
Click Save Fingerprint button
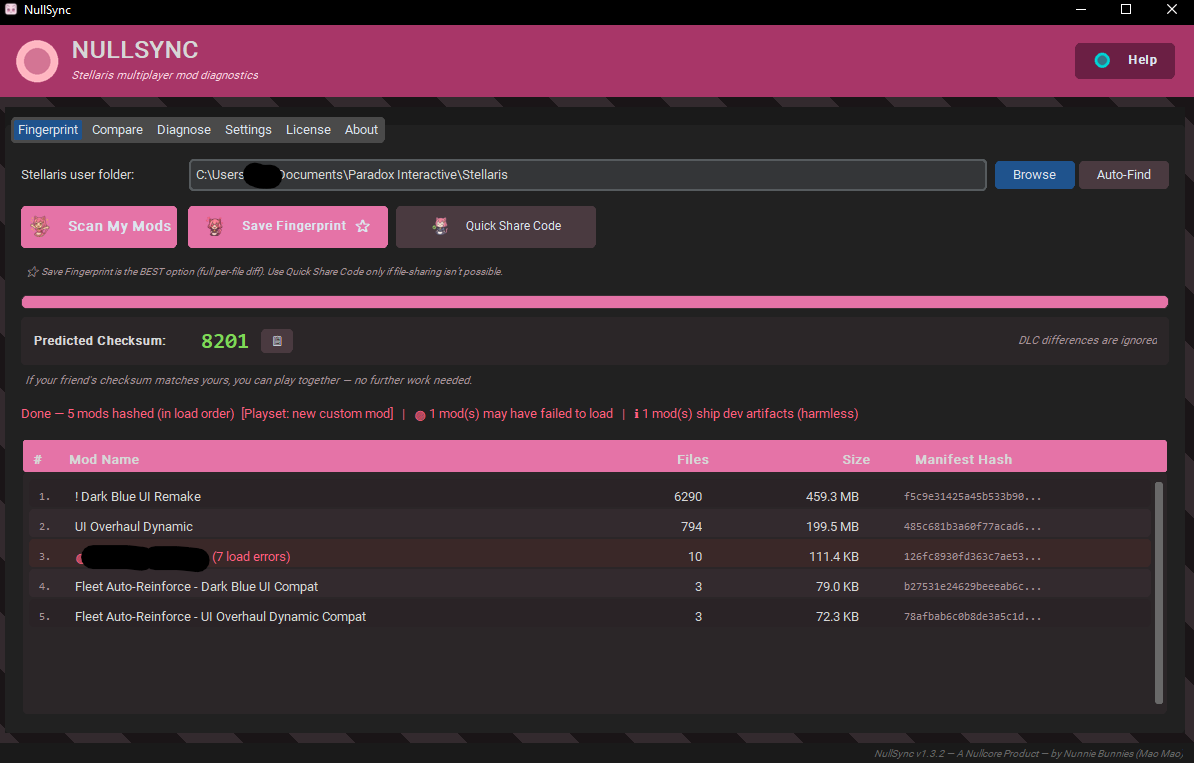tap(288, 226)
